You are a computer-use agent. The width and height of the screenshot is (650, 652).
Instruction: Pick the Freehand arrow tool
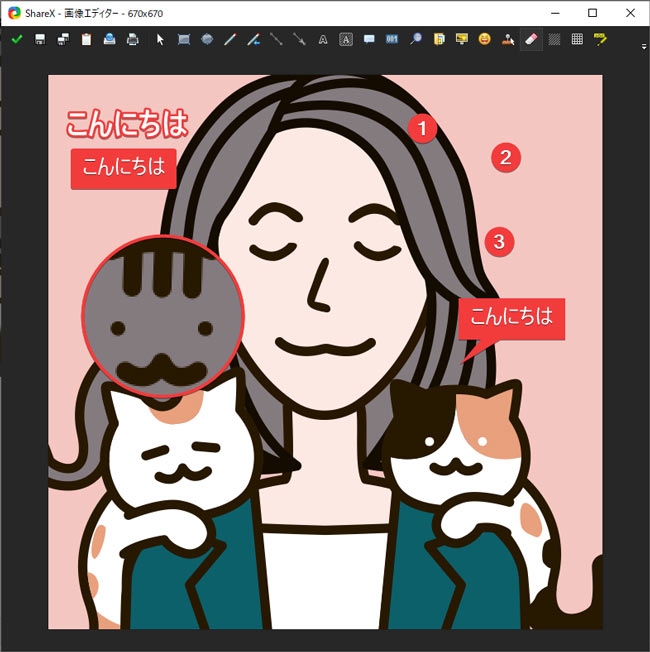253,40
